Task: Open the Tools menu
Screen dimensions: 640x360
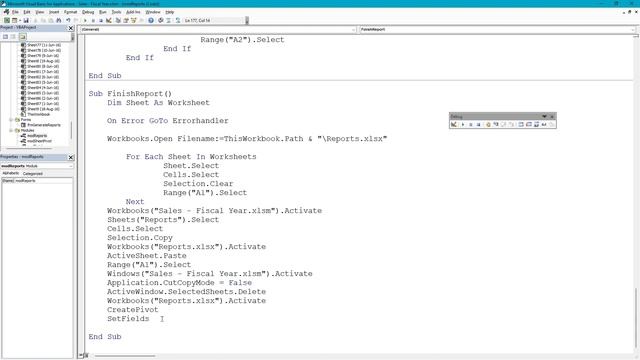Action: tap(116, 12)
